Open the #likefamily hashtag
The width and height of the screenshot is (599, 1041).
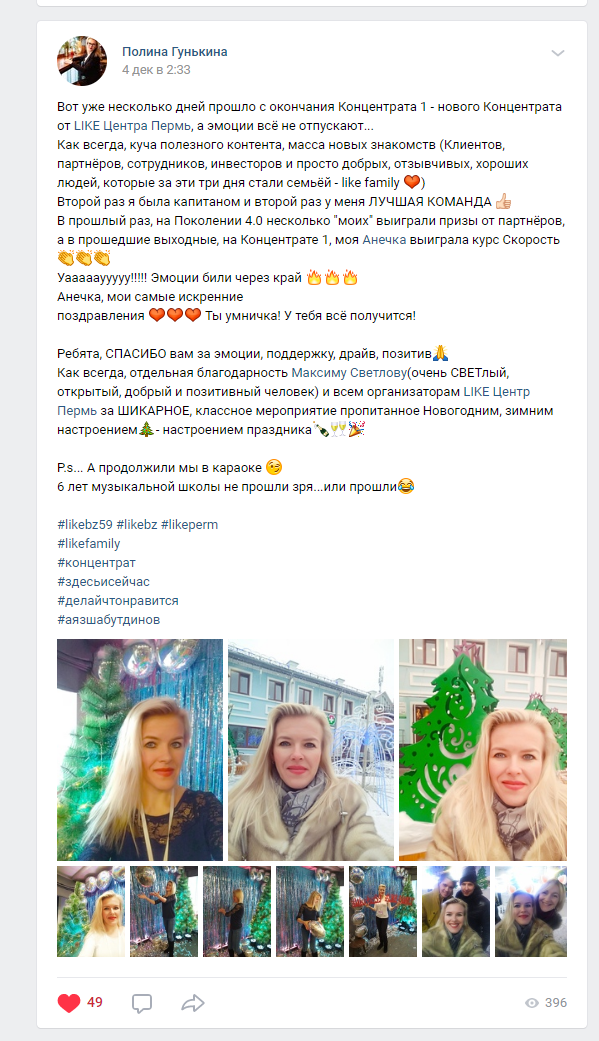89,544
